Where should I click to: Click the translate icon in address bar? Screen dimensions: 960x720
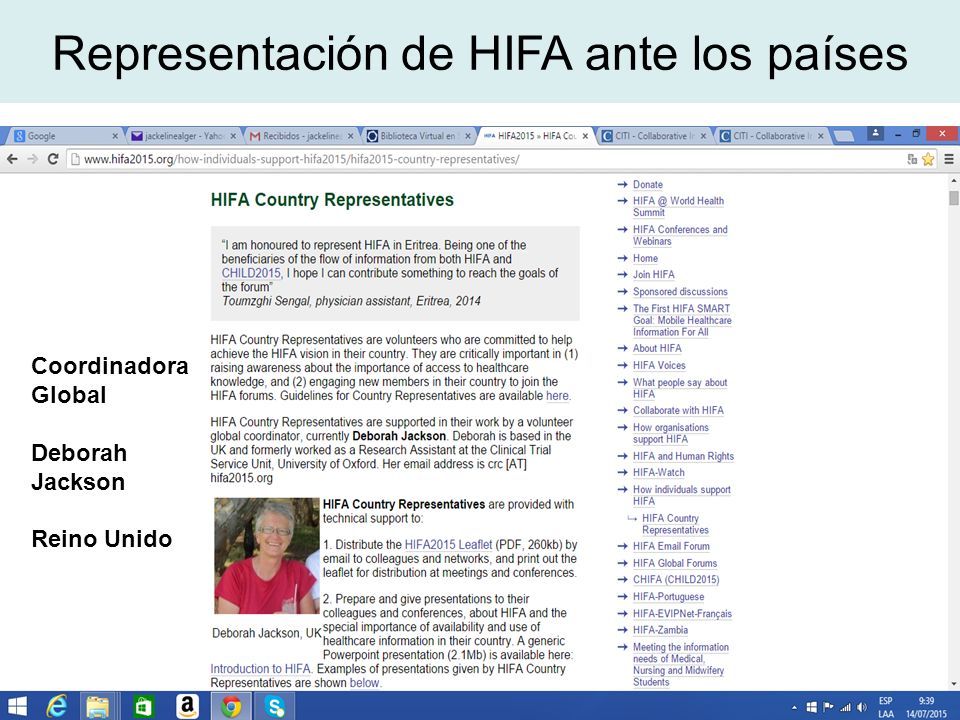(x=912, y=159)
